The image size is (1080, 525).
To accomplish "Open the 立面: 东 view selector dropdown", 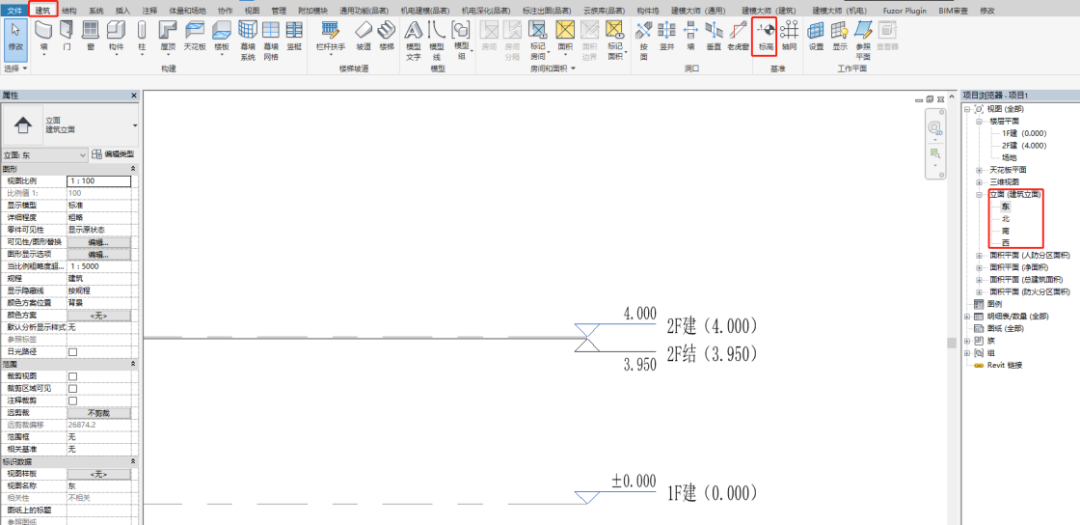I will 45,155.
